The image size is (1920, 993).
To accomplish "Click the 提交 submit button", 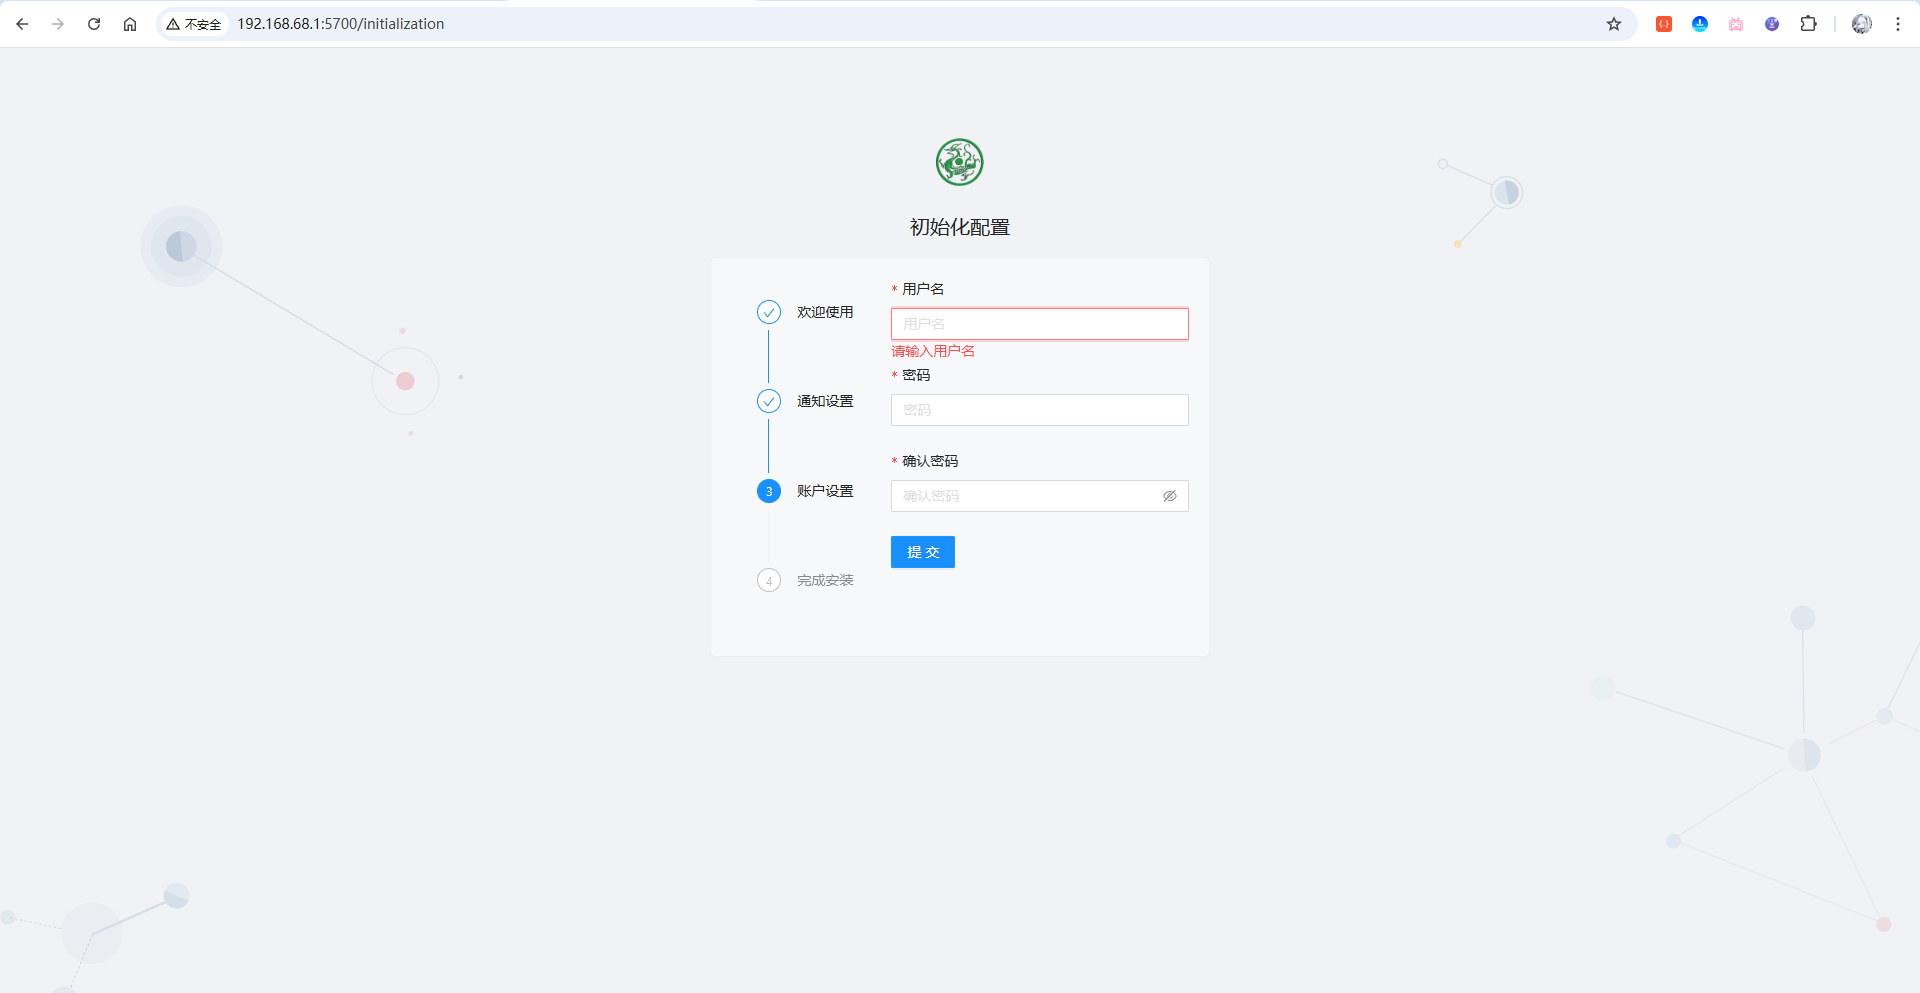I will pos(922,552).
